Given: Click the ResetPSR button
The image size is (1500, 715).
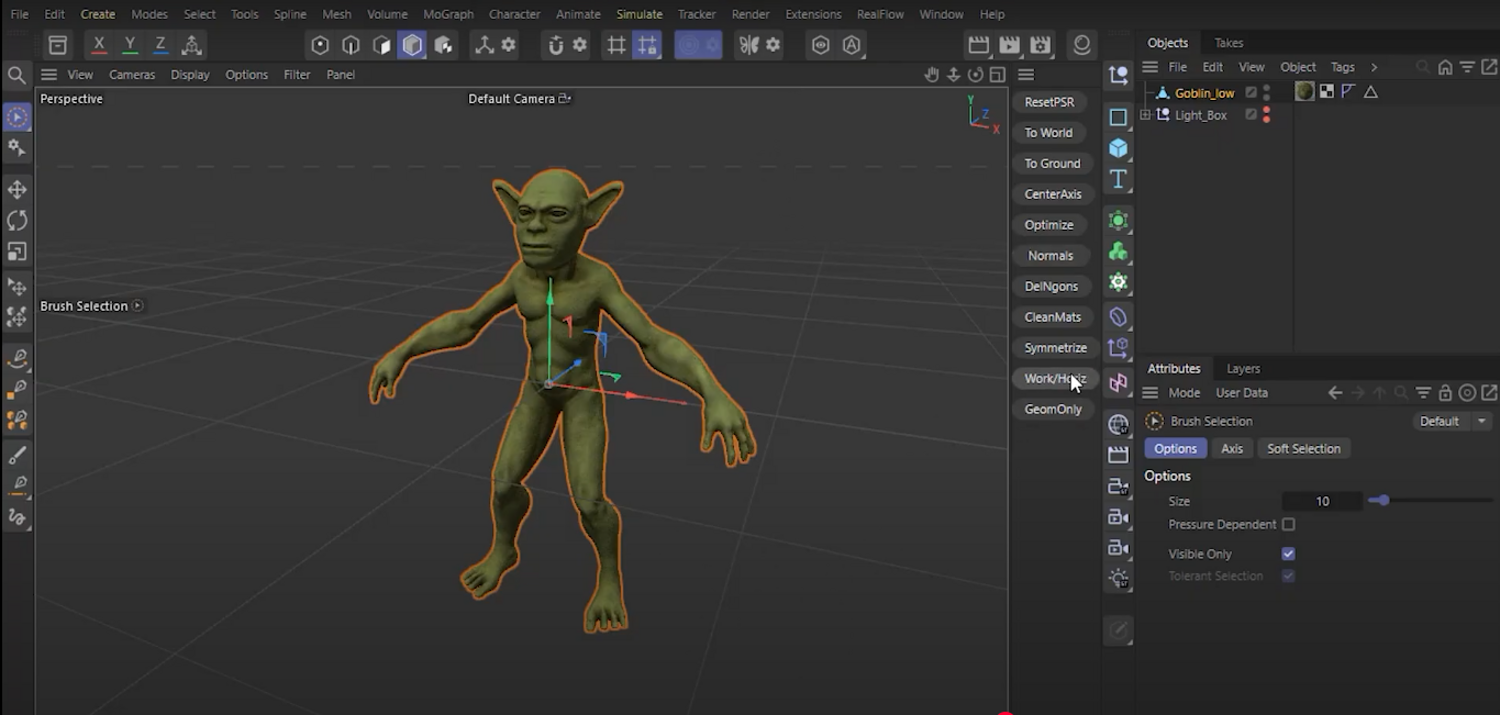Looking at the screenshot, I should point(1049,102).
